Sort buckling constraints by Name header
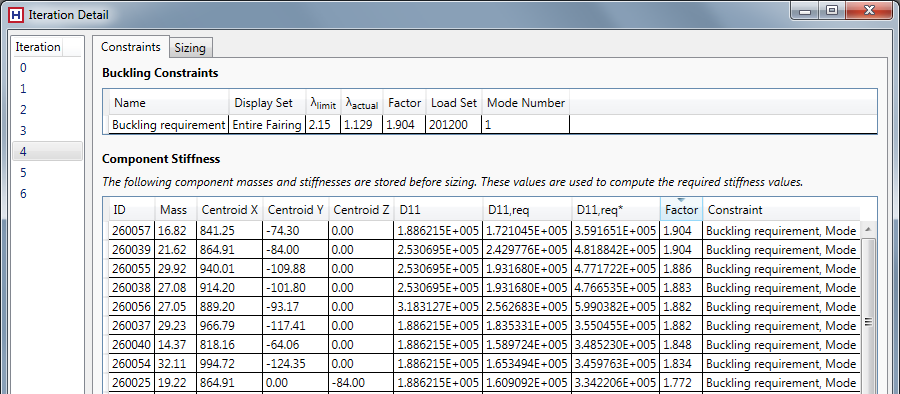This screenshot has height=394, width=900. [x=169, y=103]
